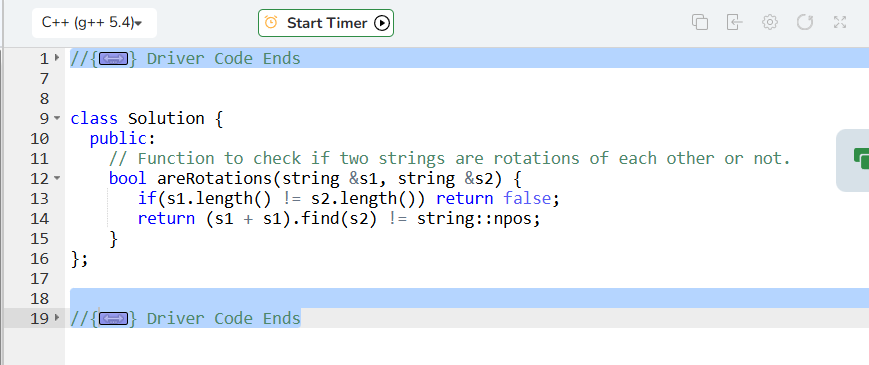This screenshot has height=365, width=869.
Task: Click line number 13 in the gutter
Action: pyautogui.click(x=39, y=198)
